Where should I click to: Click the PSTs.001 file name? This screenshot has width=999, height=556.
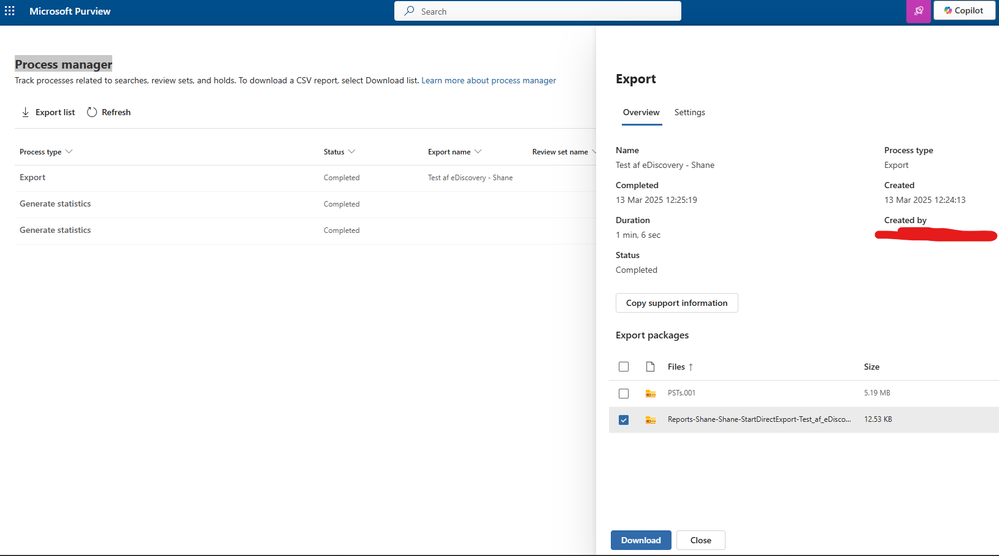click(681, 393)
